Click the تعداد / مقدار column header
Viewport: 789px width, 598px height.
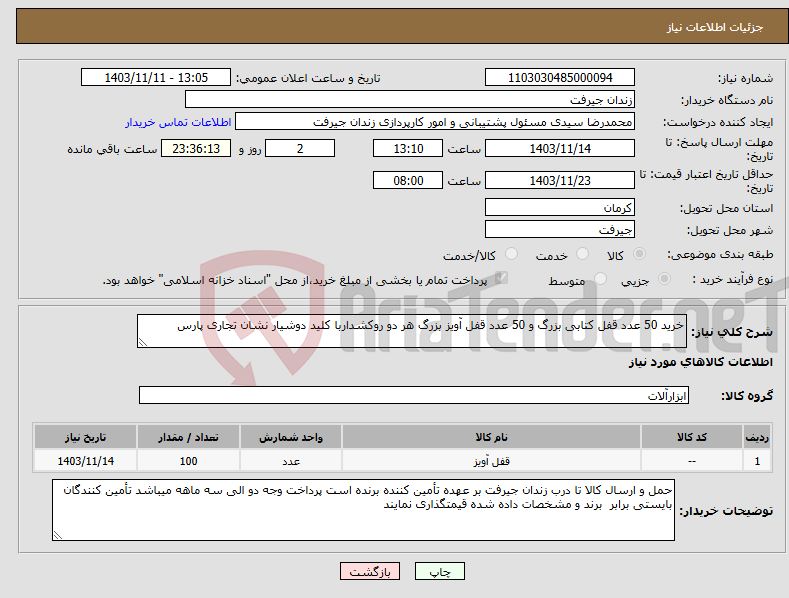(x=188, y=437)
